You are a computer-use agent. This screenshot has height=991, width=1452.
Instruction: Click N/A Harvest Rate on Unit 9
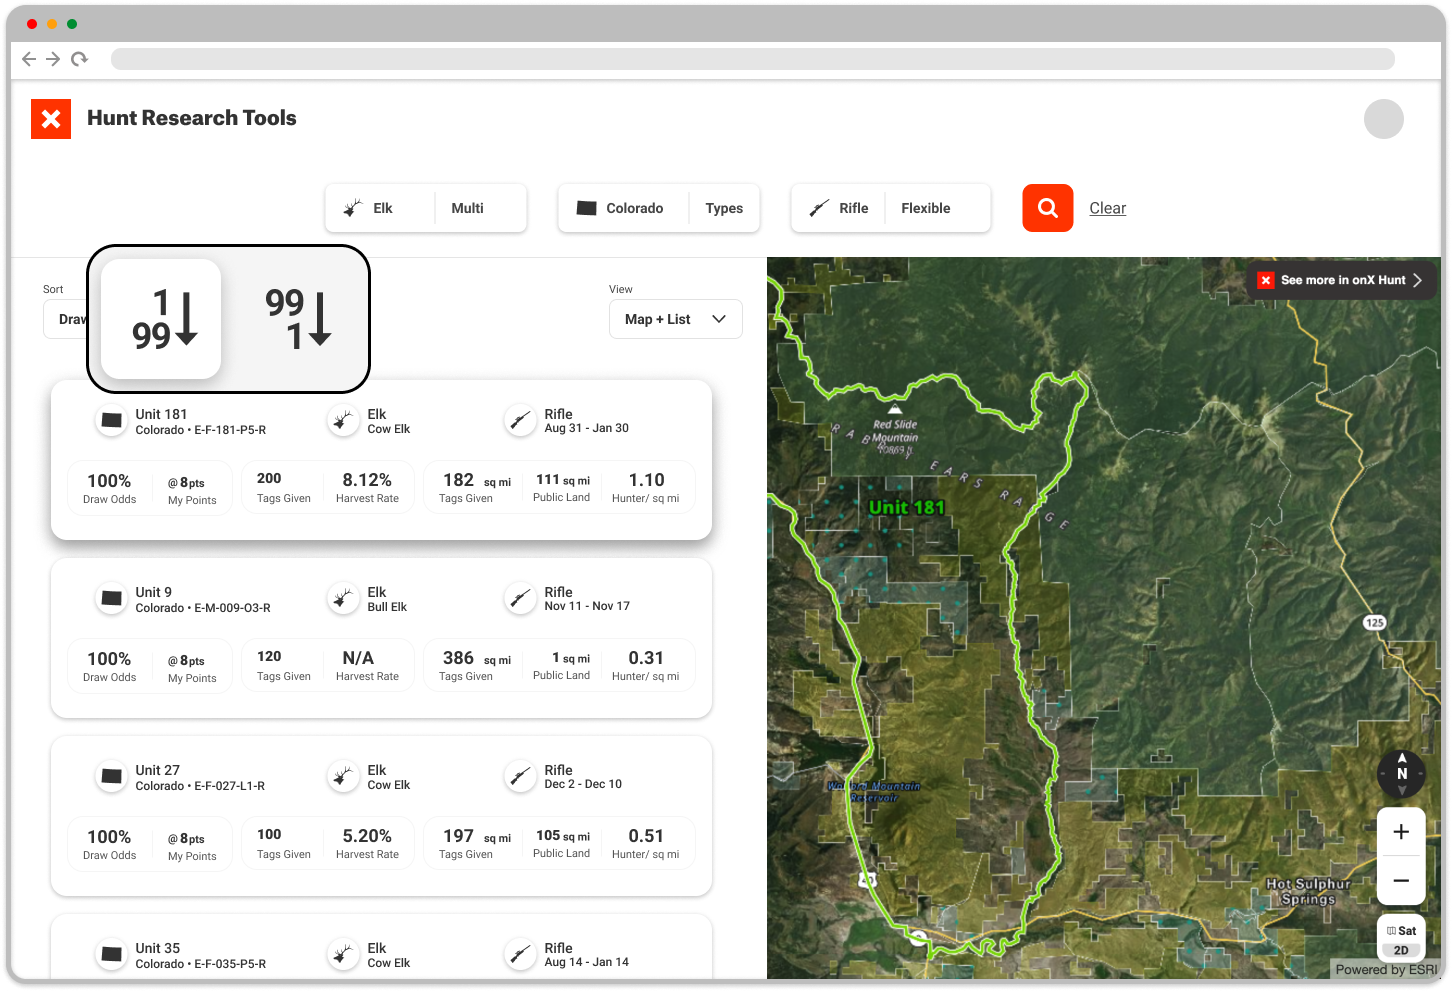pos(367,665)
